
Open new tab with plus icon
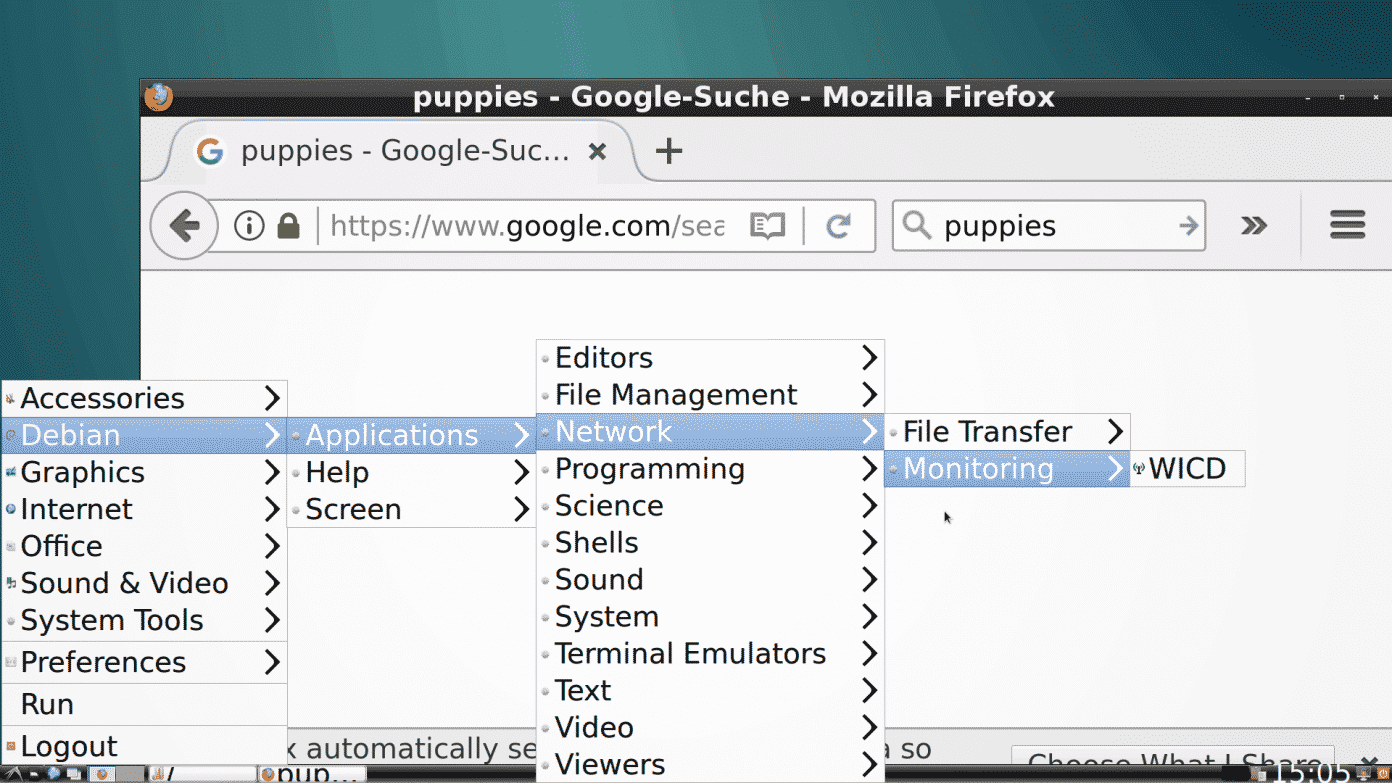tap(668, 151)
